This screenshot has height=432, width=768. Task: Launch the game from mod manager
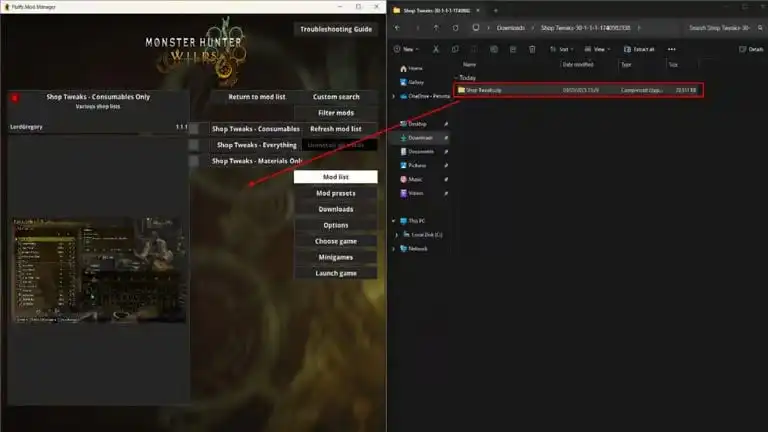point(336,273)
